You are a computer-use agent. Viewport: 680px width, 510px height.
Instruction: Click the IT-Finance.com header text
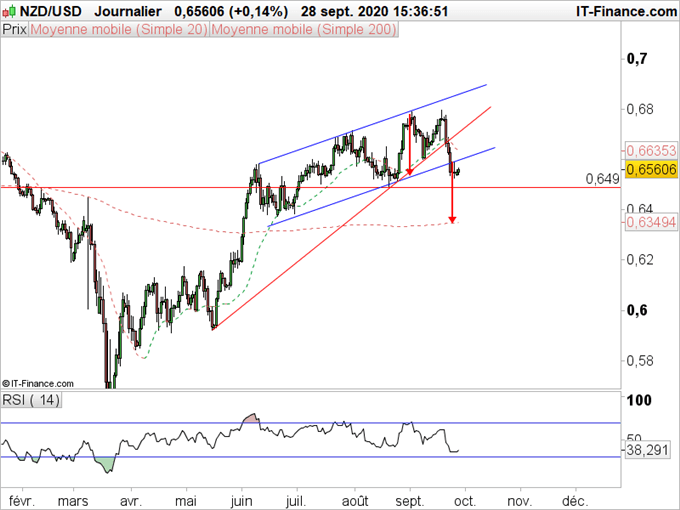[626, 11]
